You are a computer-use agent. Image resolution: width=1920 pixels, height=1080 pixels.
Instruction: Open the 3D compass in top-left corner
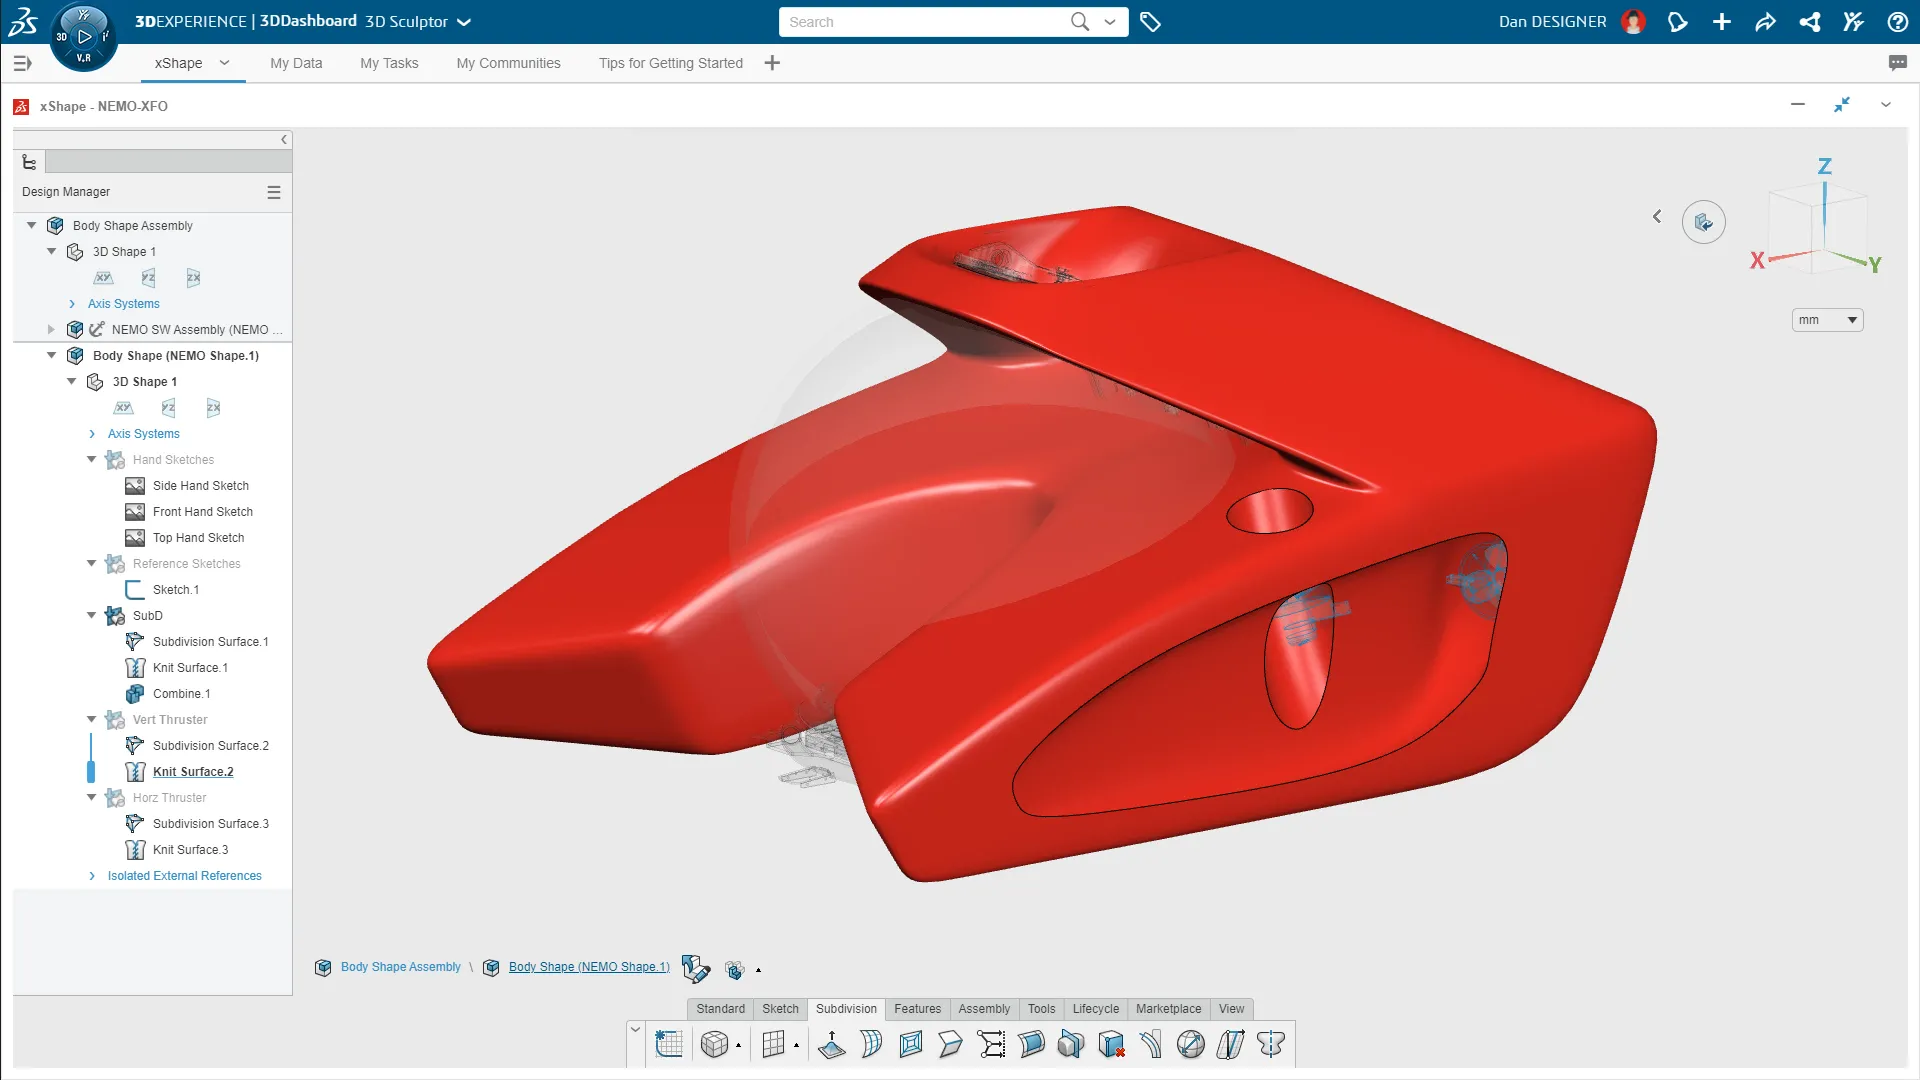84,36
